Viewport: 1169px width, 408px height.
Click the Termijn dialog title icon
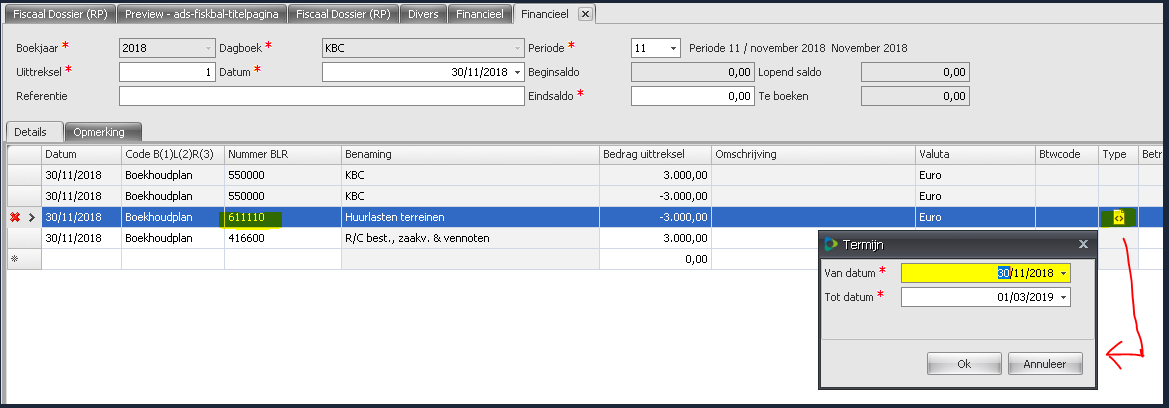tap(830, 244)
